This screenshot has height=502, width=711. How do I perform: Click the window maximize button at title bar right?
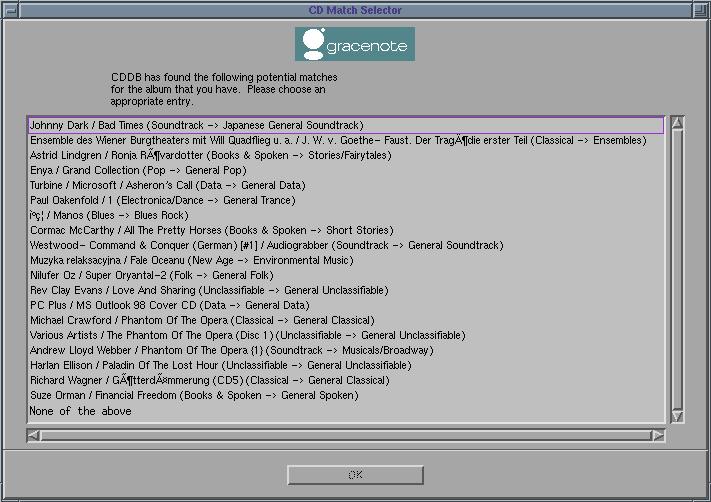pyautogui.click(x=701, y=10)
